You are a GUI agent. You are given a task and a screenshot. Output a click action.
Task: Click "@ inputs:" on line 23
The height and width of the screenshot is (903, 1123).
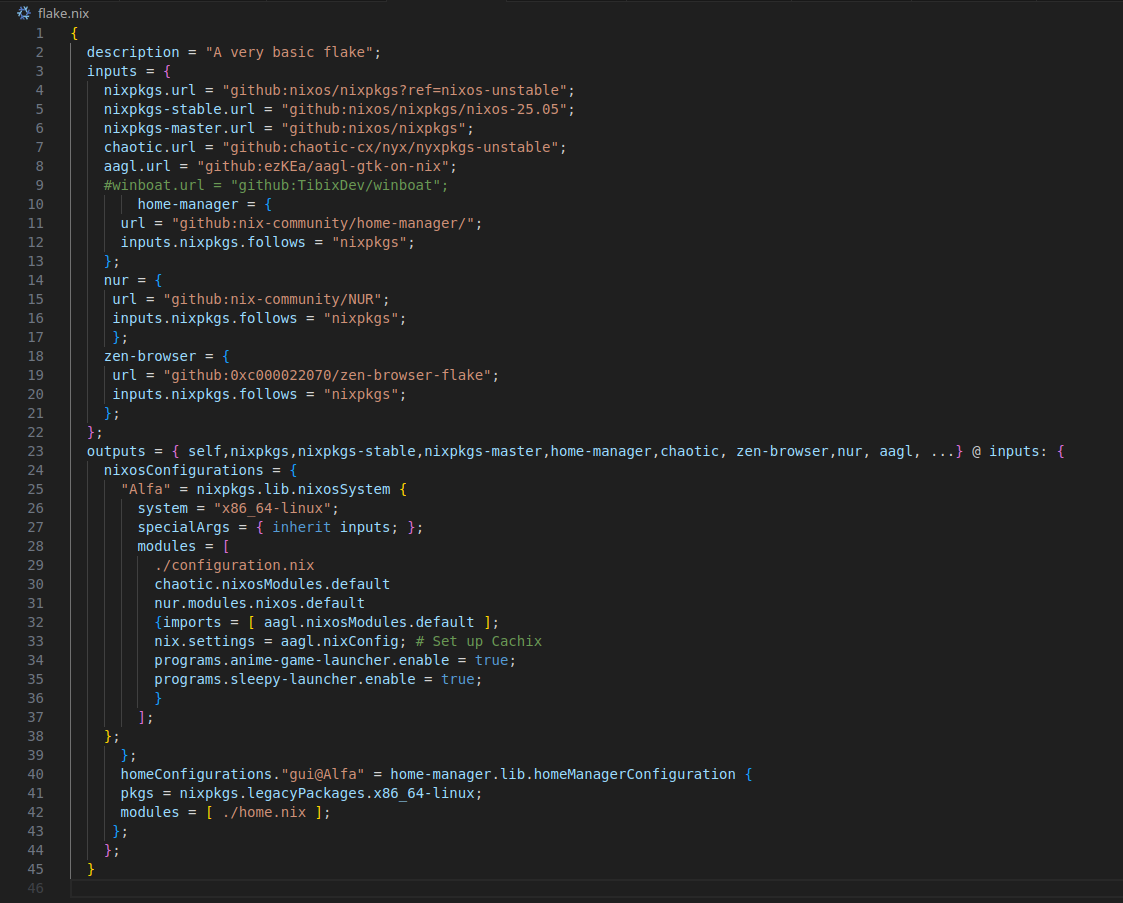tap(1009, 451)
